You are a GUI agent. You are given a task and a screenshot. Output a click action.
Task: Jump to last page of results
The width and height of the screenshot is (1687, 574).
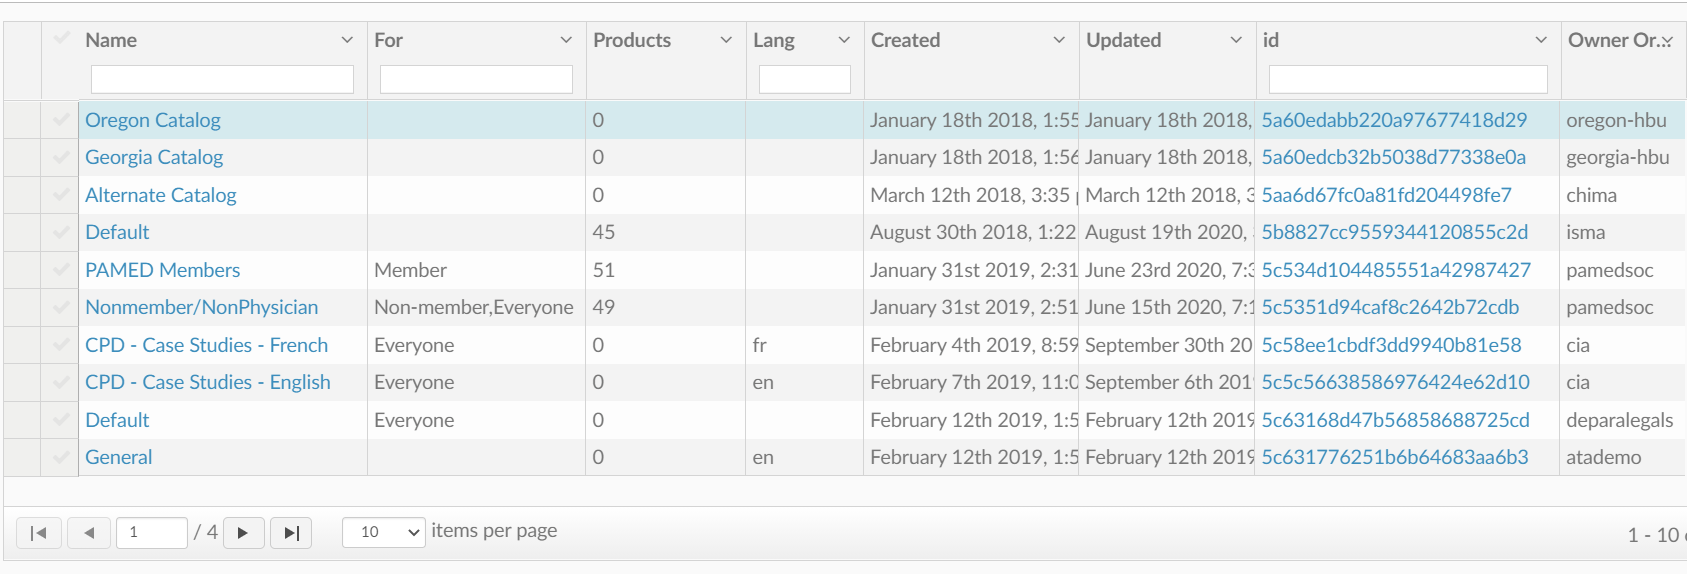[291, 533]
